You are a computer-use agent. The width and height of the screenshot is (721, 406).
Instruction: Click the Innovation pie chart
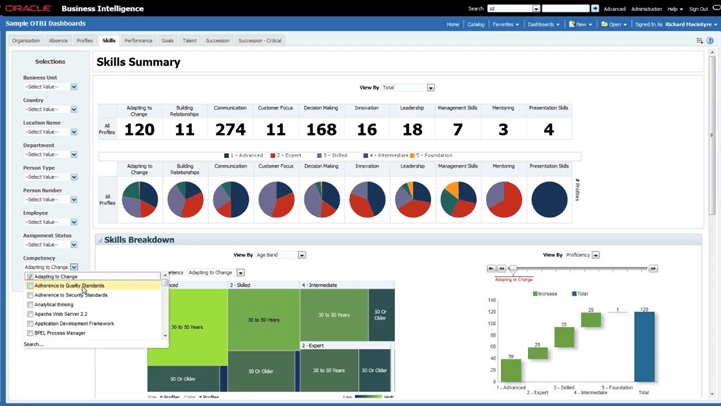point(367,200)
